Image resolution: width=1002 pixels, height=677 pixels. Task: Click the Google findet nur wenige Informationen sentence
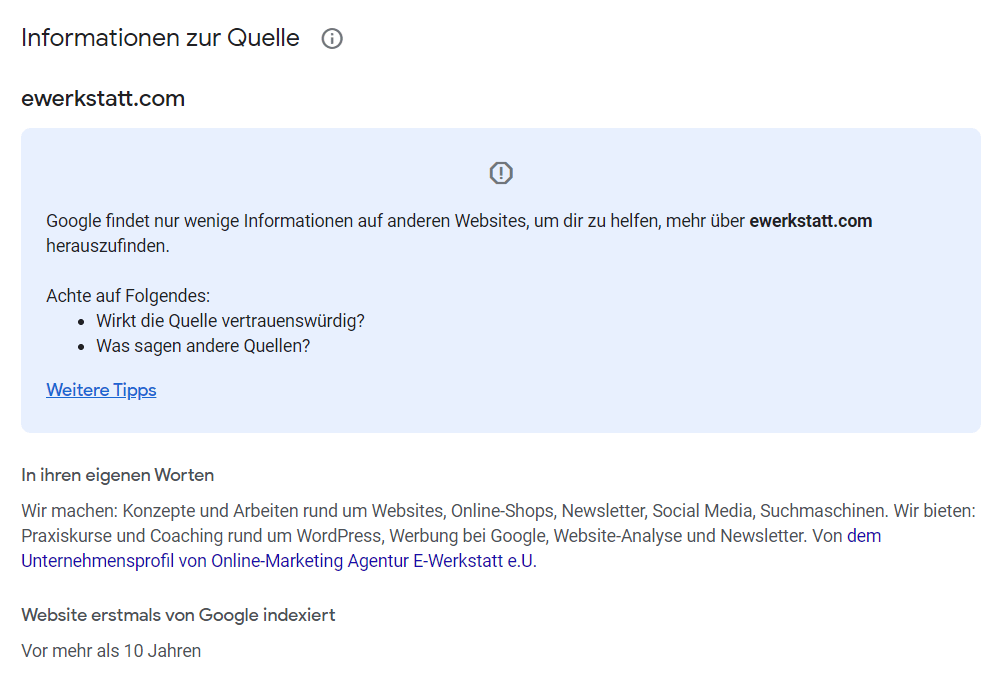pos(459,233)
